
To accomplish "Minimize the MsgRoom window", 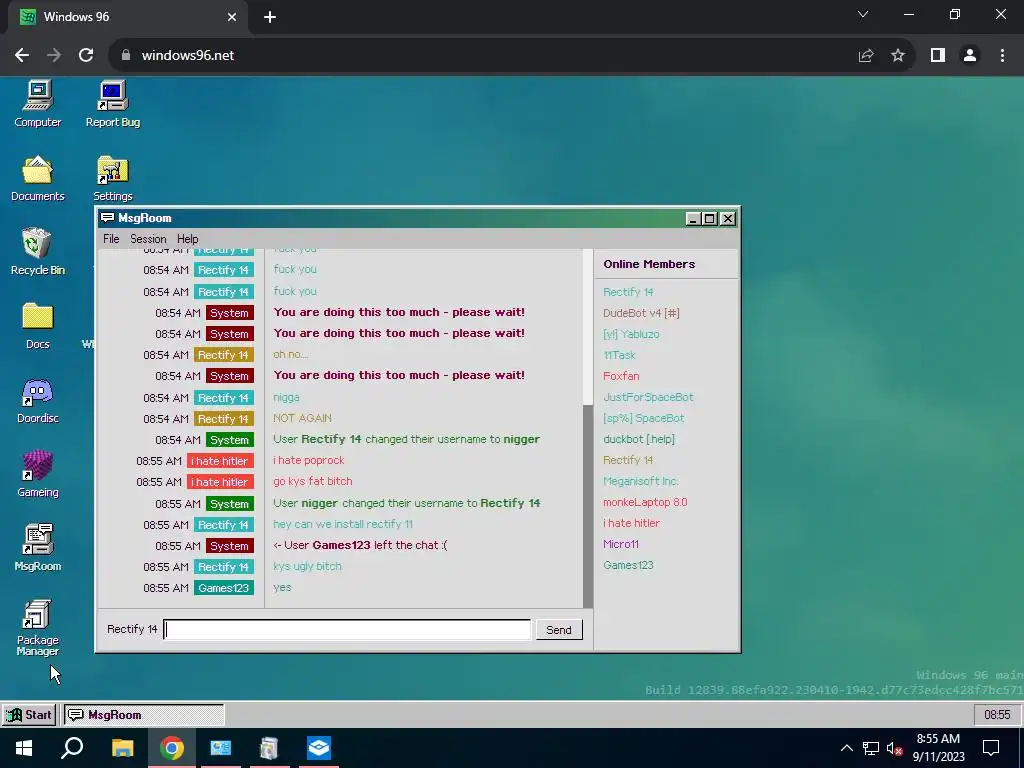I will pos(693,218).
